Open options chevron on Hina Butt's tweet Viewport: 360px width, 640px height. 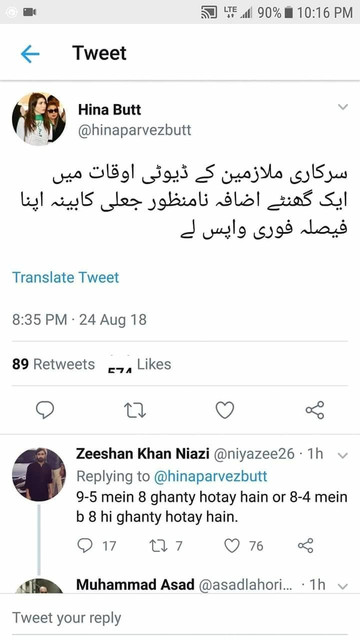pos(343,107)
